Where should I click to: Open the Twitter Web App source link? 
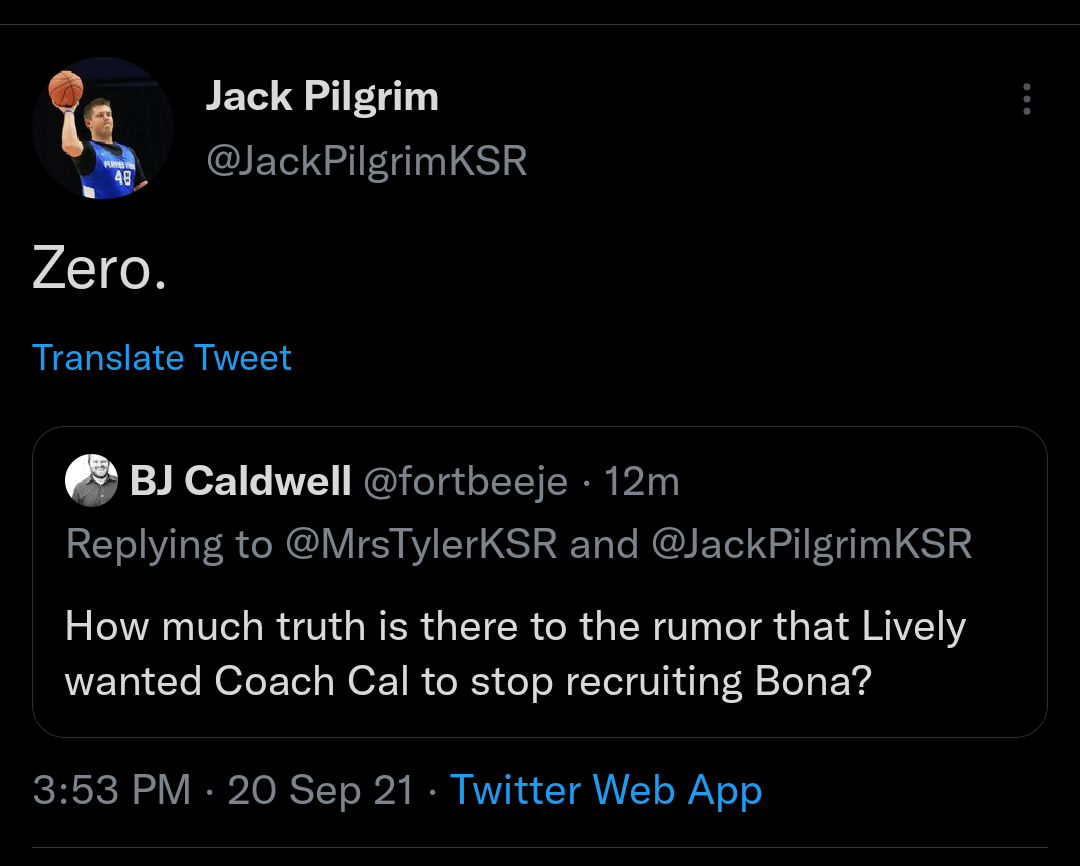click(x=606, y=790)
